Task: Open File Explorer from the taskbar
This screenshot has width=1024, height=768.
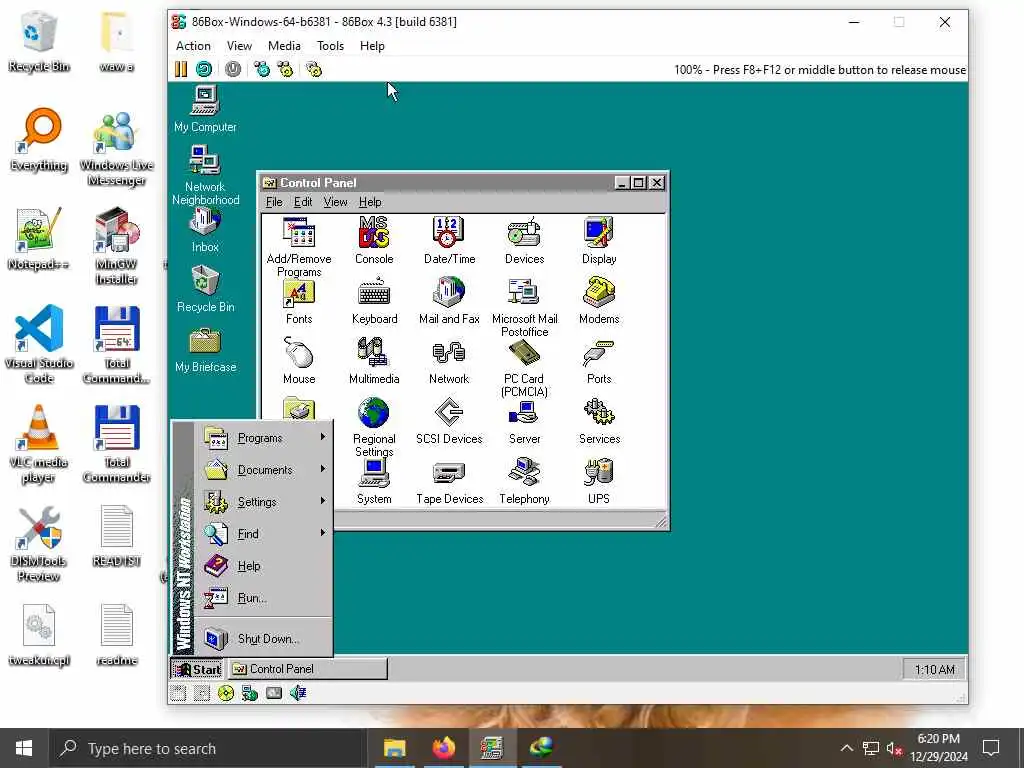Action: pos(394,748)
